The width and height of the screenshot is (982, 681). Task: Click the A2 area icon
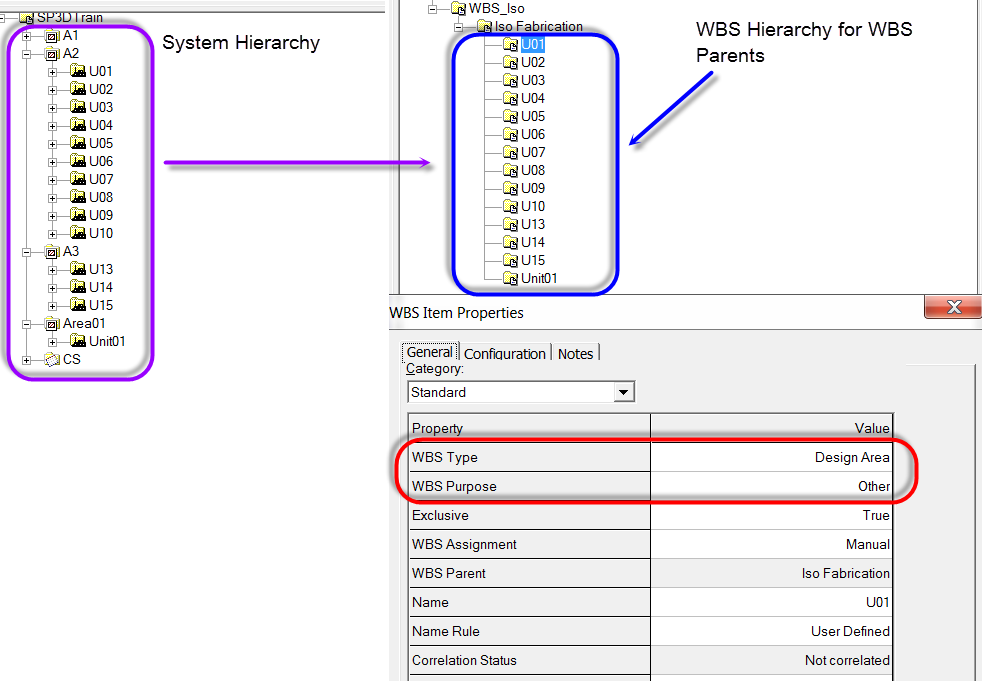coord(53,55)
